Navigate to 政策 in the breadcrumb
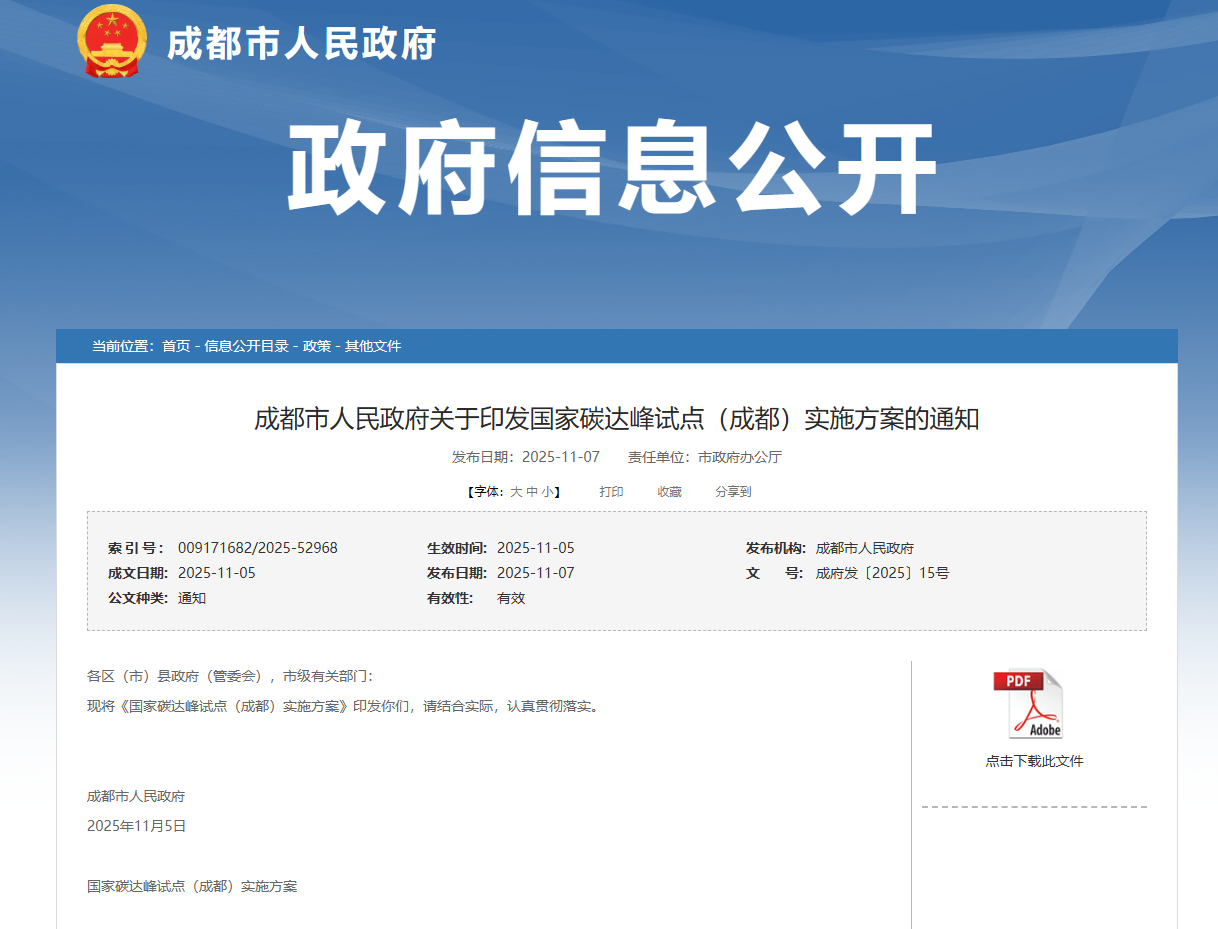This screenshot has height=929, width=1218. point(317,346)
